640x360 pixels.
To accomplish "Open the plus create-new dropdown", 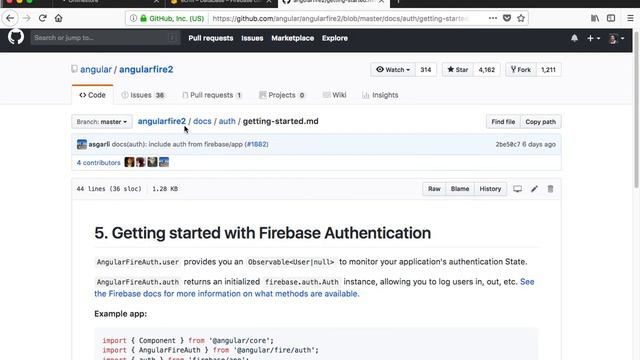I will 593,38.
